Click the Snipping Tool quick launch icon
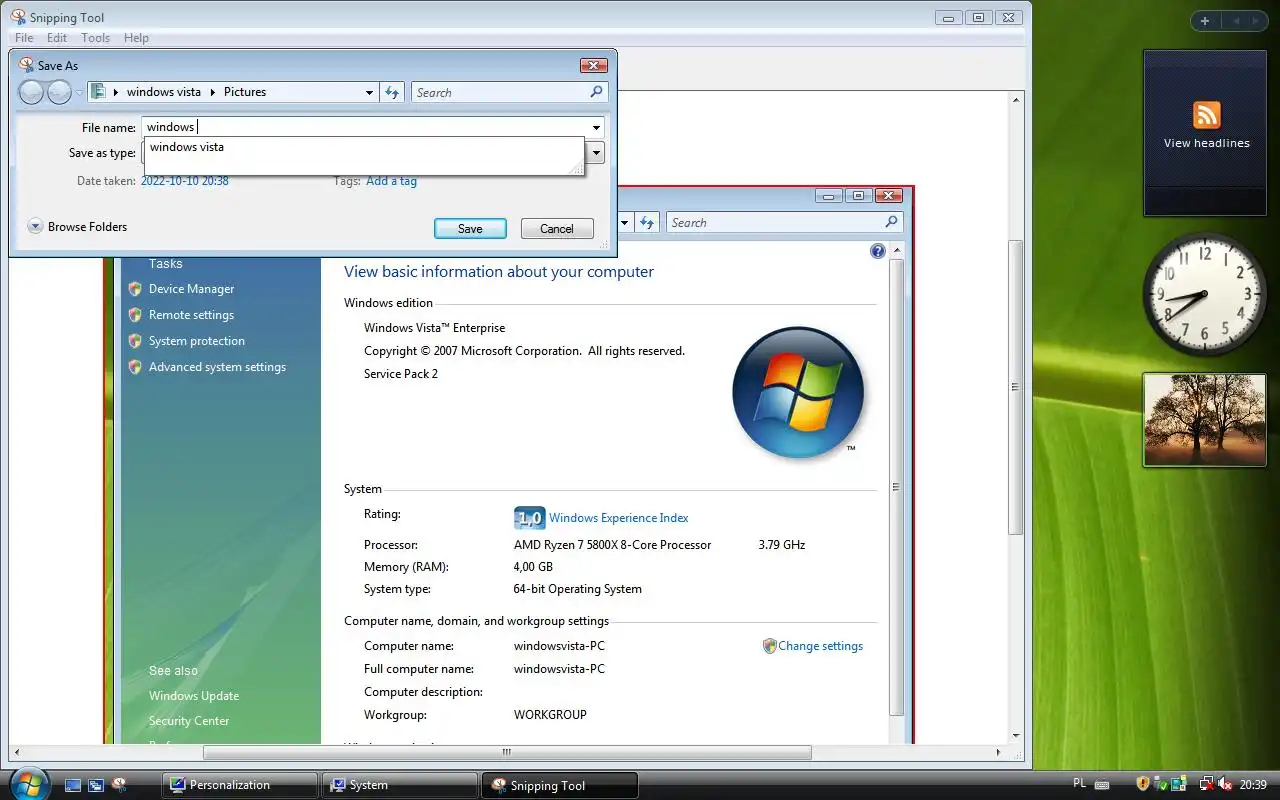This screenshot has width=1280, height=800. pyautogui.click(x=119, y=785)
